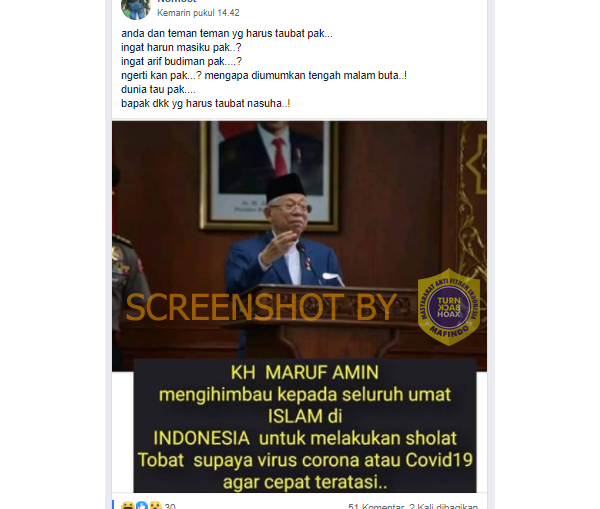
Task: Click the "sholat Tobat" caption line
Action: [x=305, y=449]
